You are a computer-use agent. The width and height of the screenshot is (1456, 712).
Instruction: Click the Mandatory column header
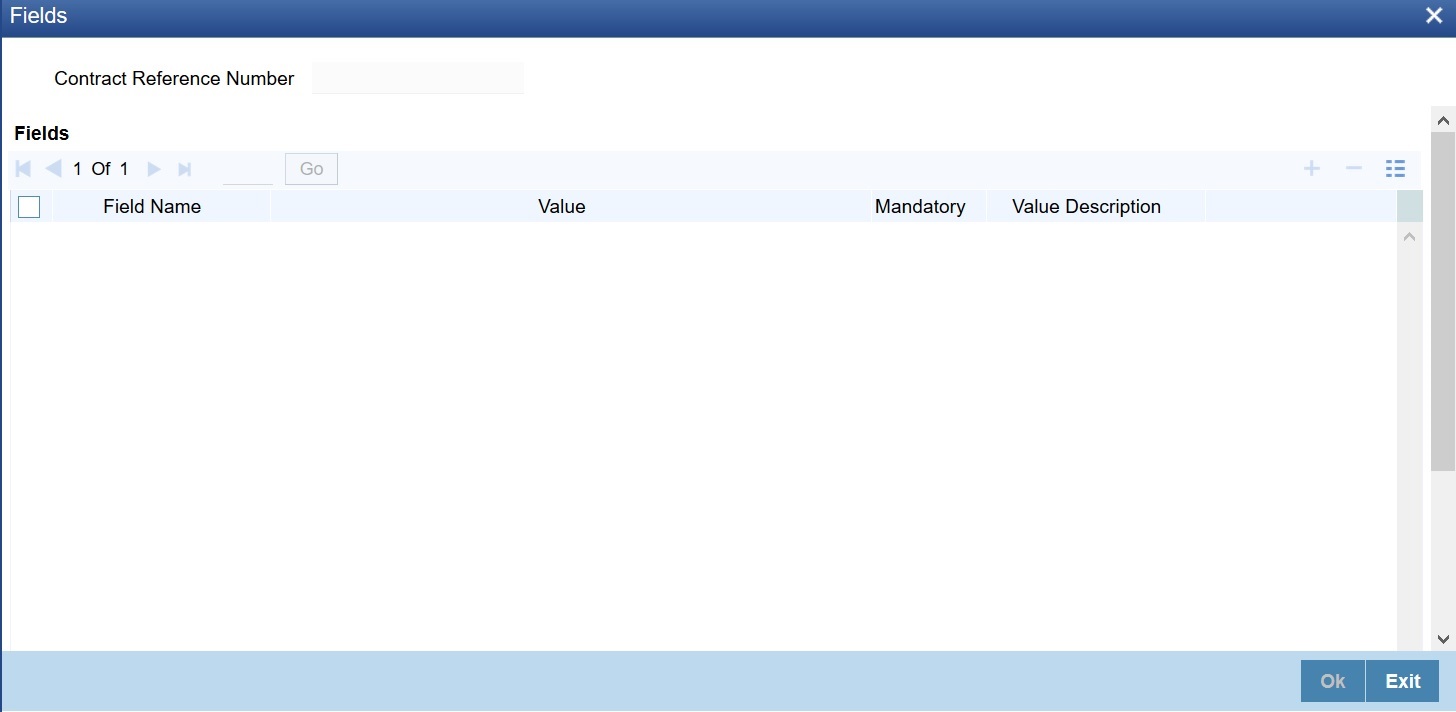point(920,207)
